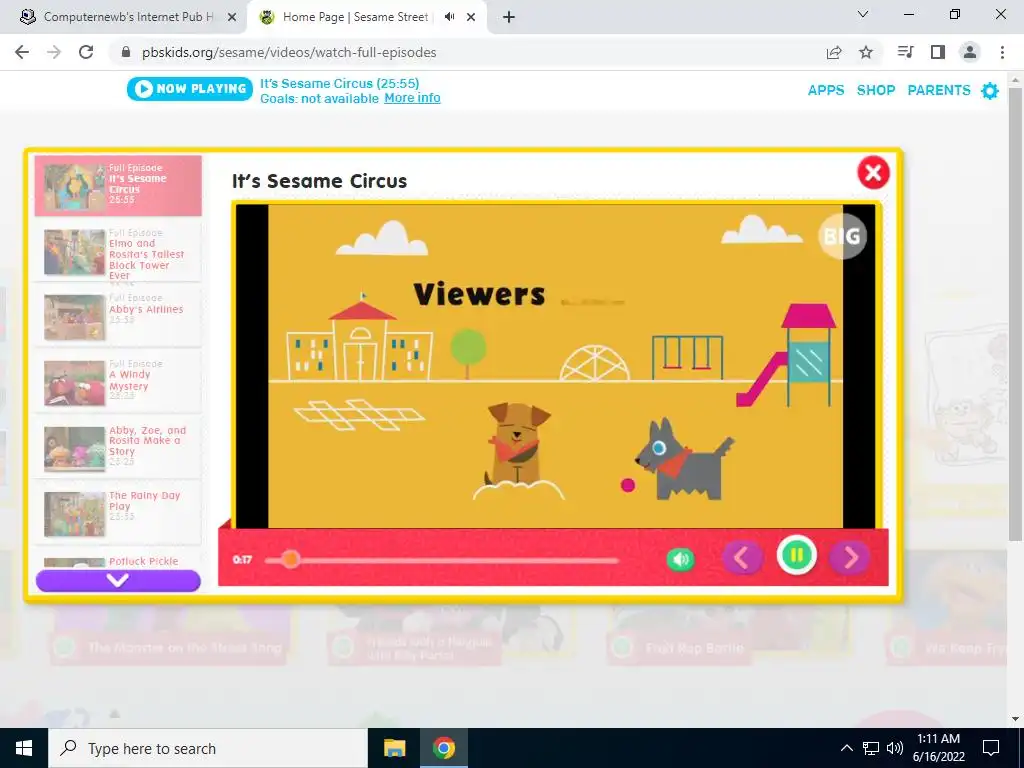Go to the previous video
This screenshot has width=1024, height=768.
743,558
